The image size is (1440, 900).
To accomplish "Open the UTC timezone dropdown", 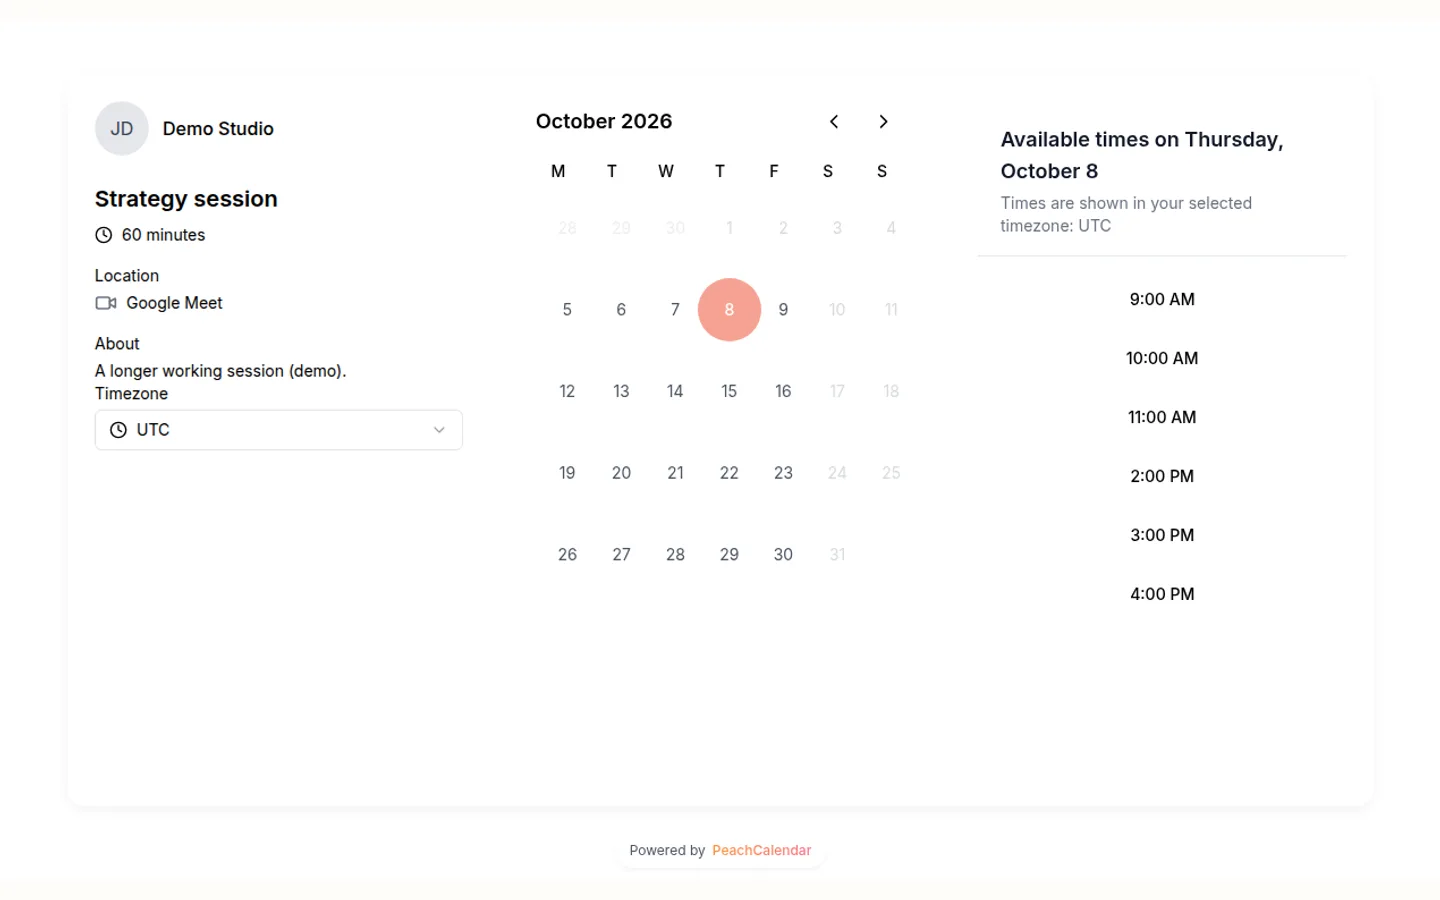I will [279, 430].
